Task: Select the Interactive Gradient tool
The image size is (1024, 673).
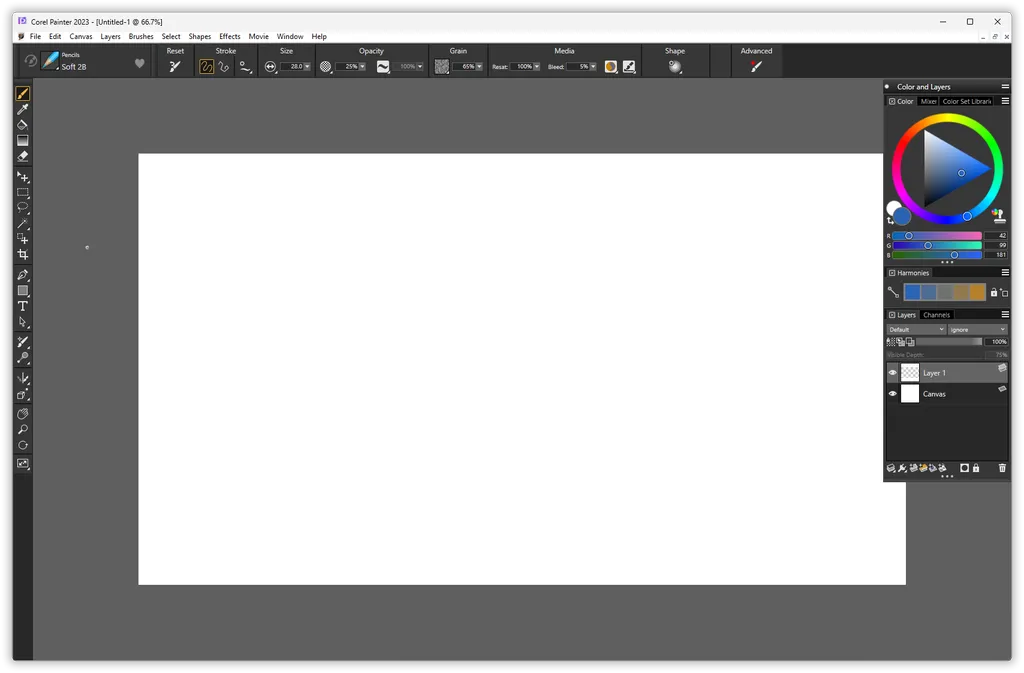Action: coord(22,140)
